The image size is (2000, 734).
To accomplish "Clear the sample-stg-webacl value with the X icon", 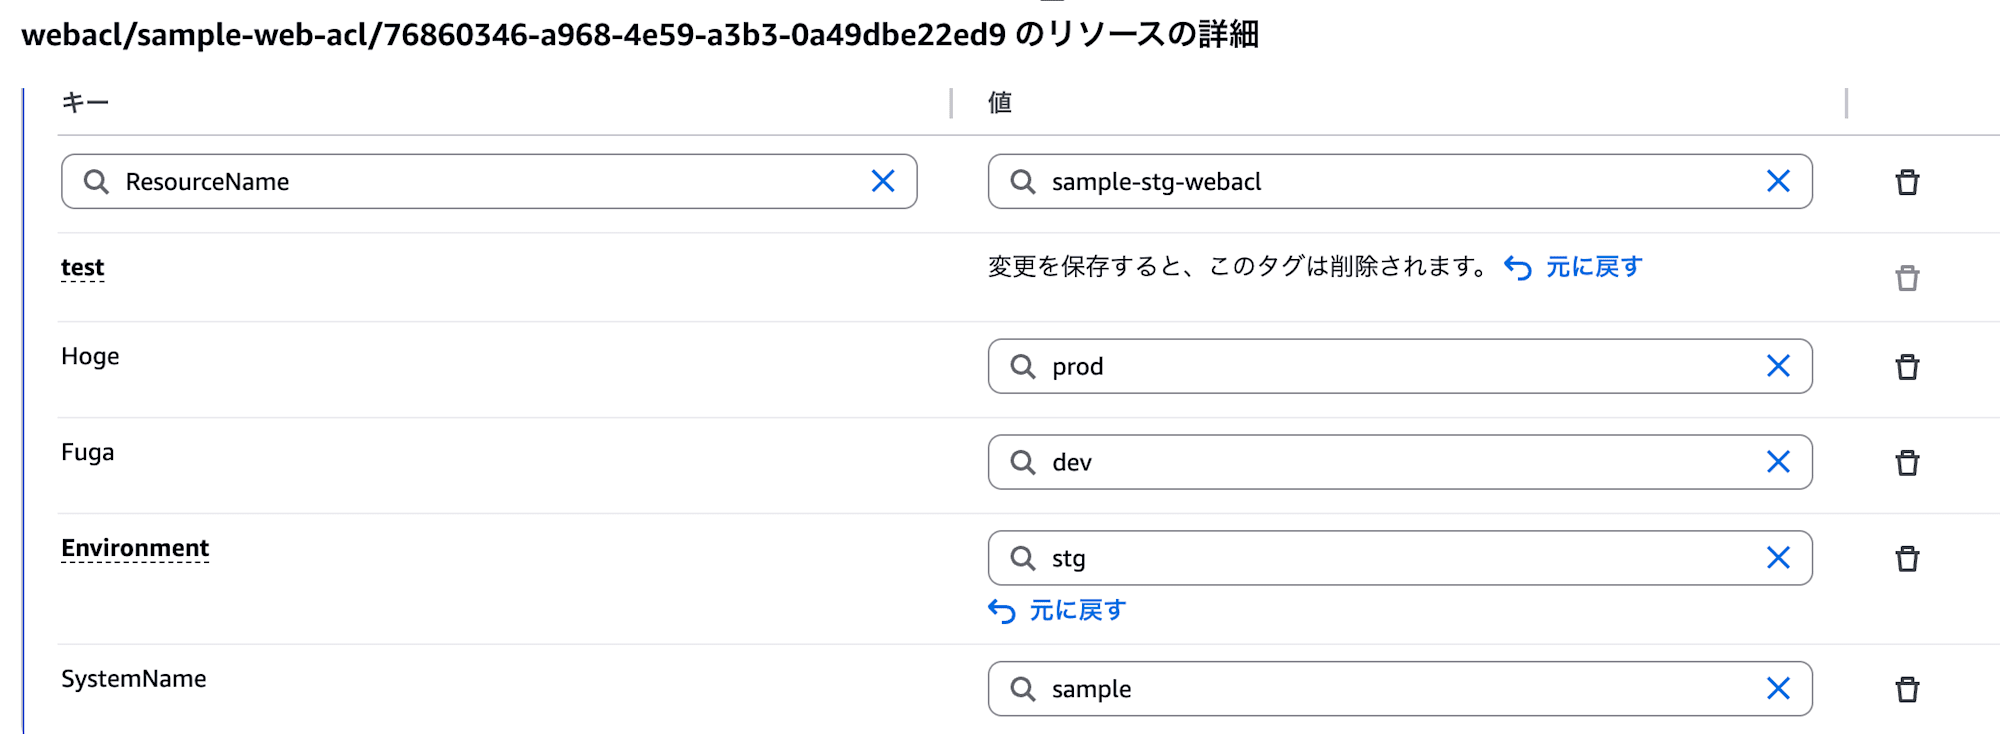I will click(x=1779, y=181).
